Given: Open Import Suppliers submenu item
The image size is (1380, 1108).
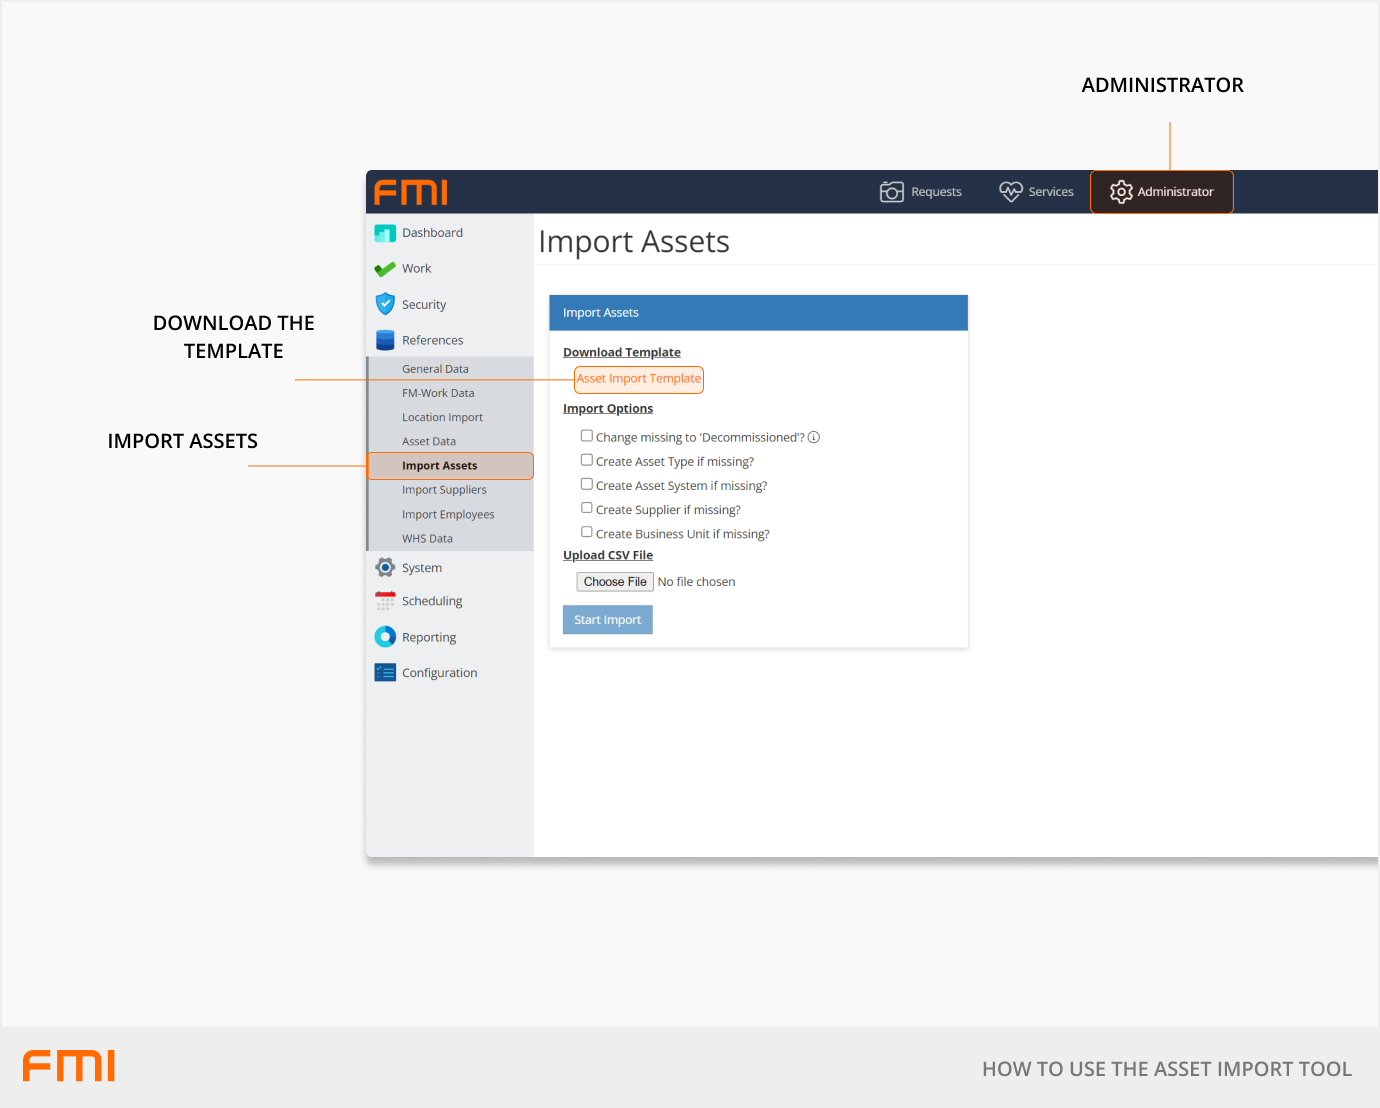Looking at the screenshot, I should [444, 490].
